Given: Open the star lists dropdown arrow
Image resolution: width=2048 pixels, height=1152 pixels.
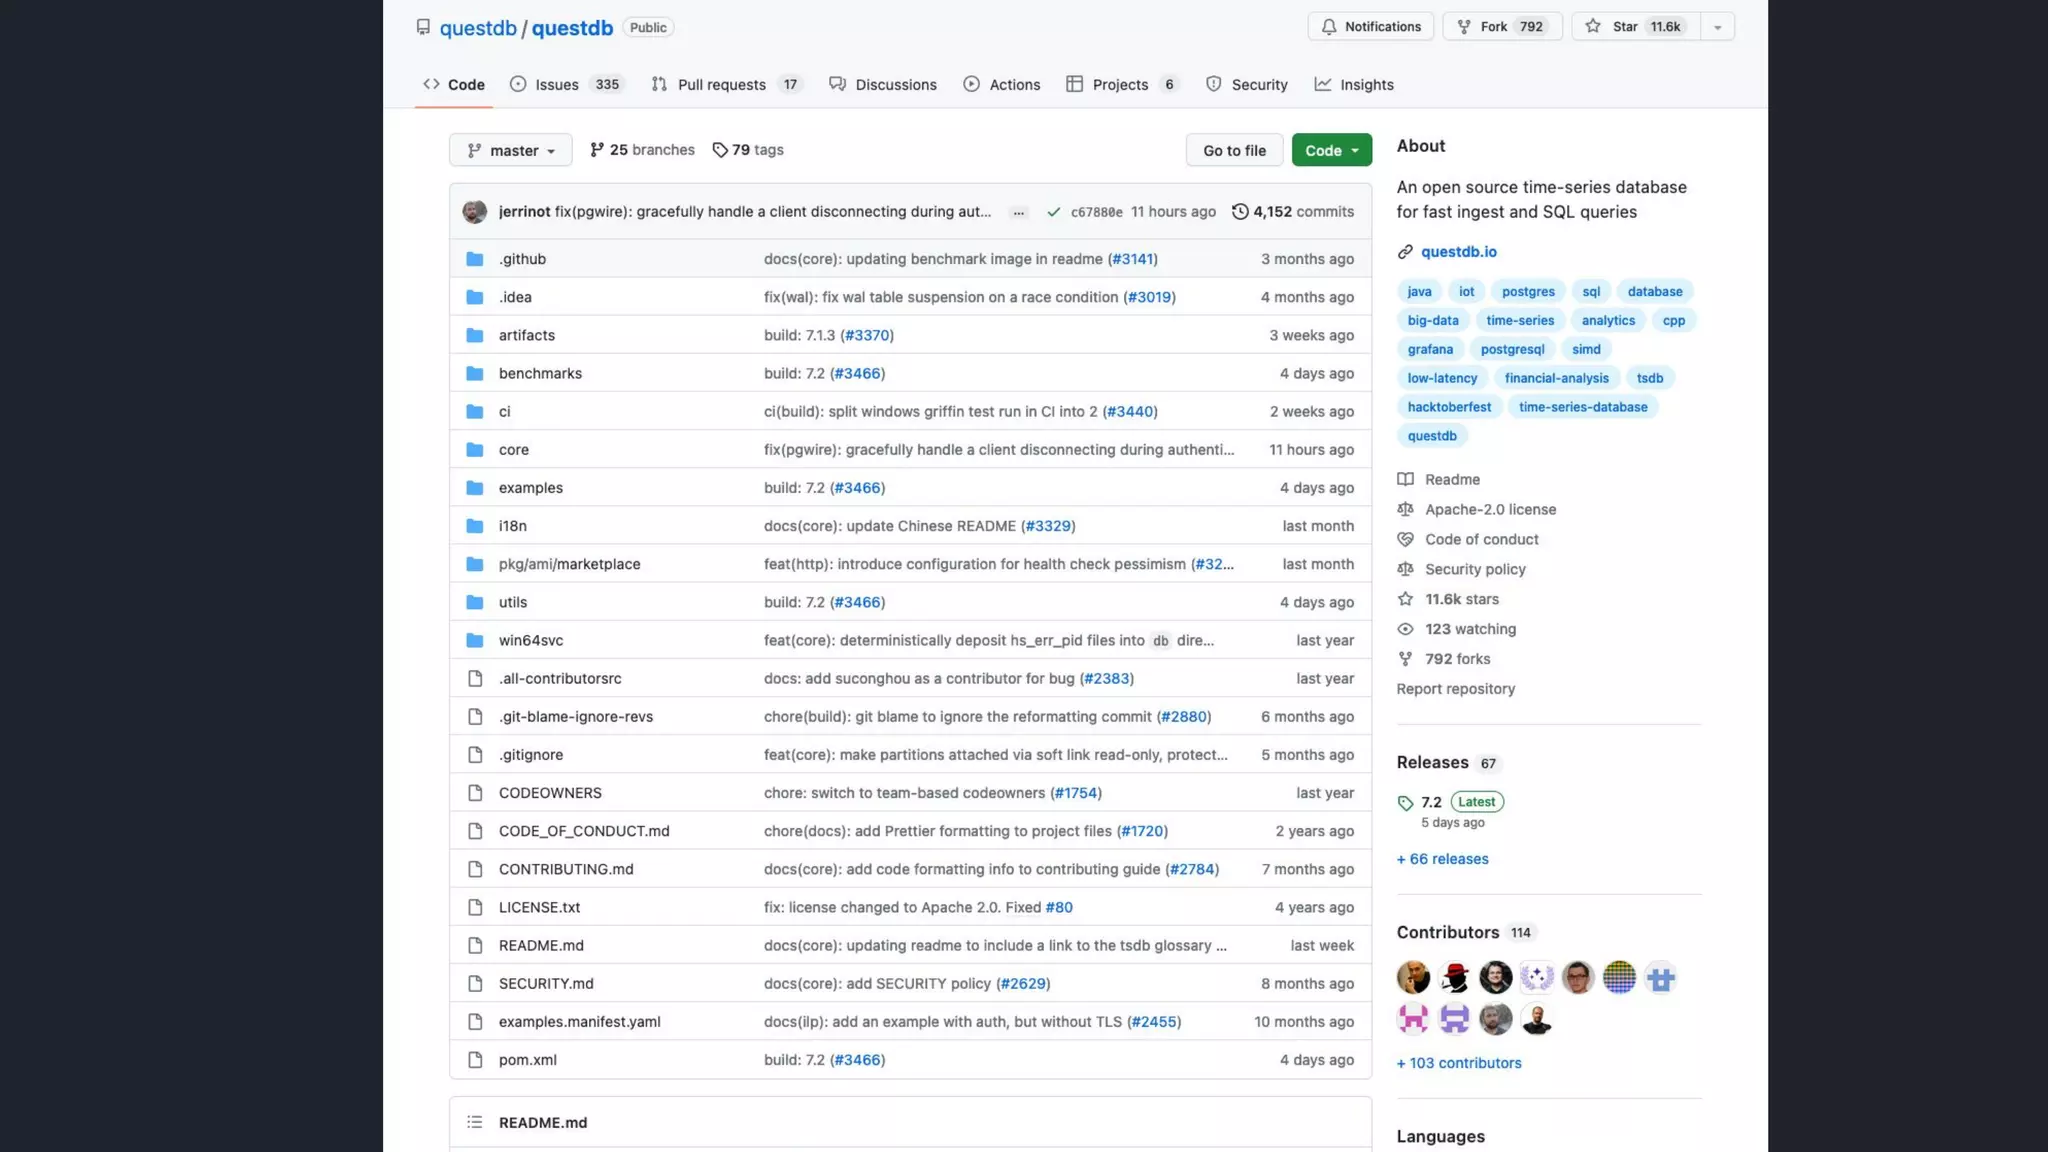Looking at the screenshot, I should [1717, 27].
